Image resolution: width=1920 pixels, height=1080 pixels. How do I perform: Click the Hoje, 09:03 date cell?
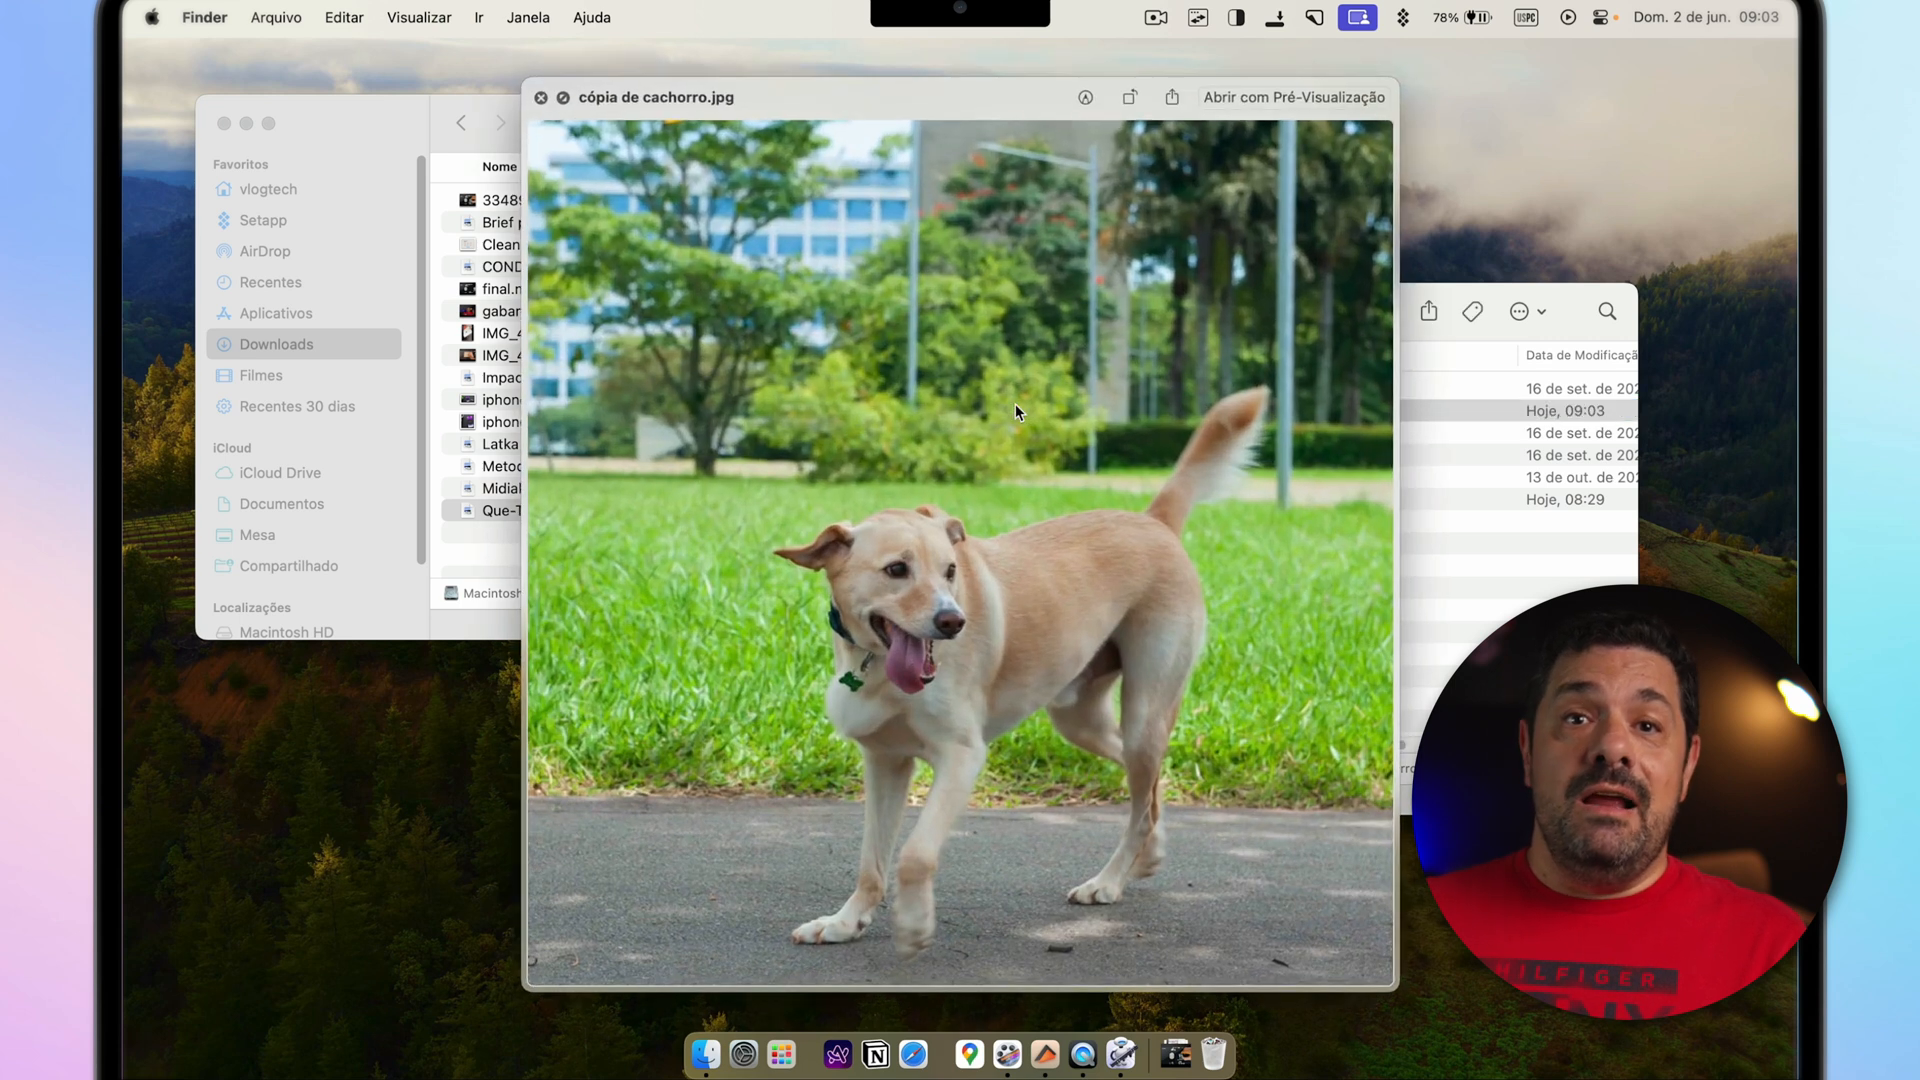(x=1565, y=411)
